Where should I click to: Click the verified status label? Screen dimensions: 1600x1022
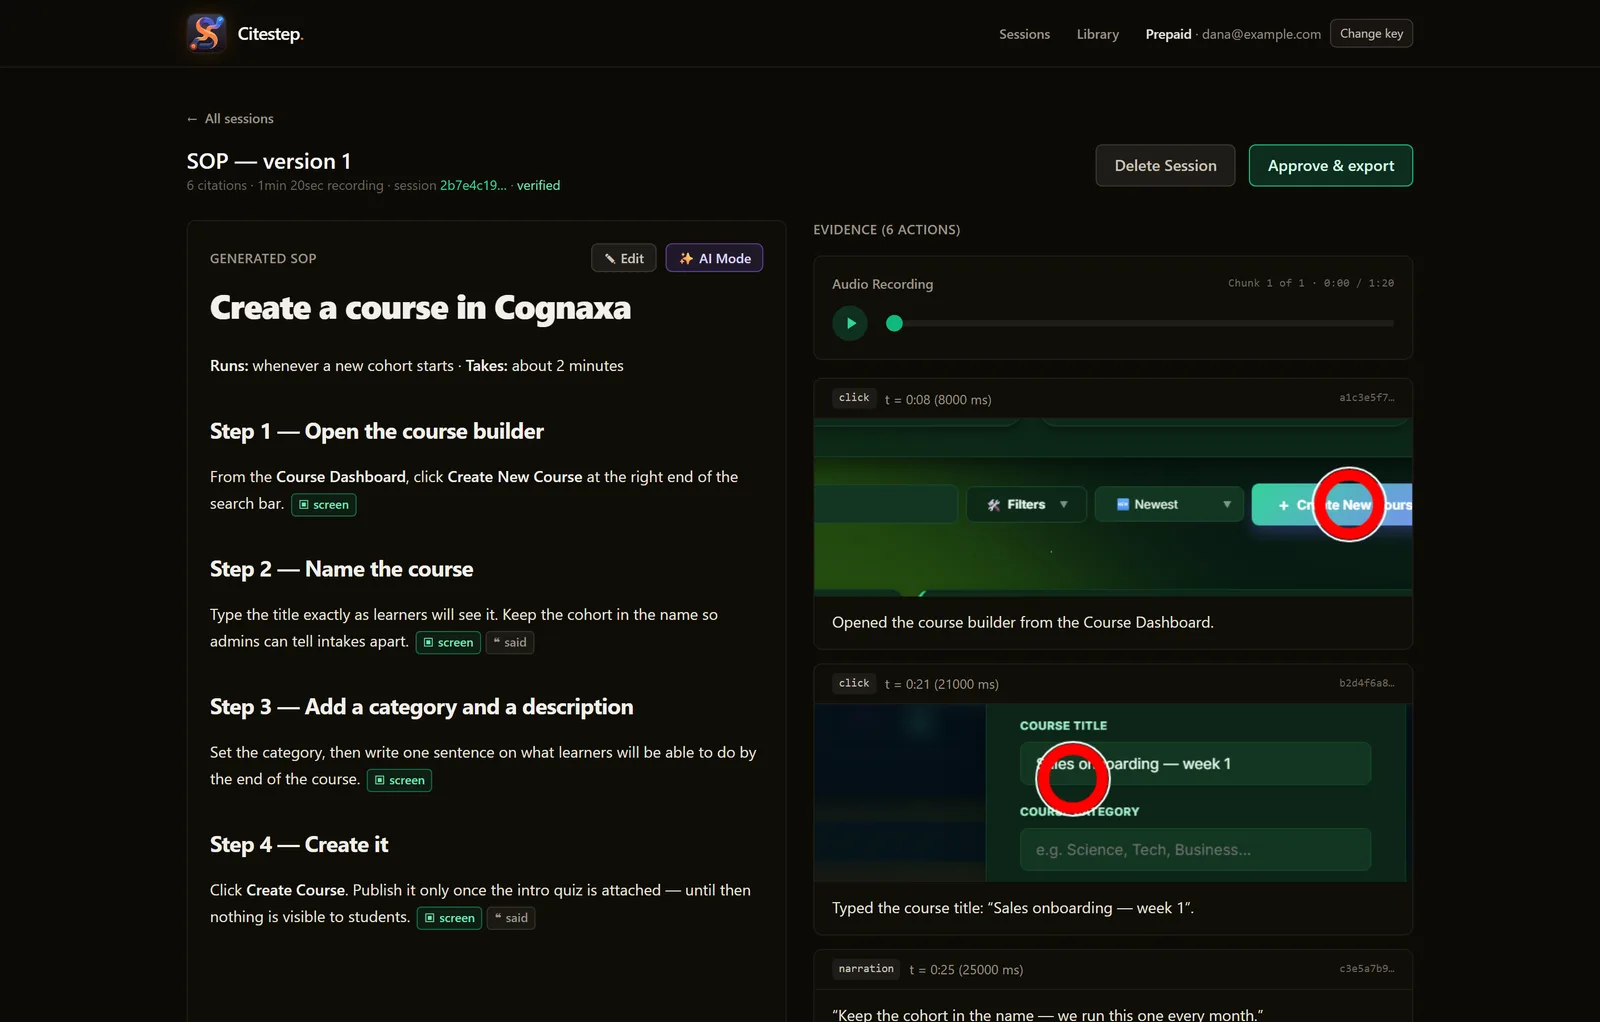pyautogui.click(x=538, y=185)
